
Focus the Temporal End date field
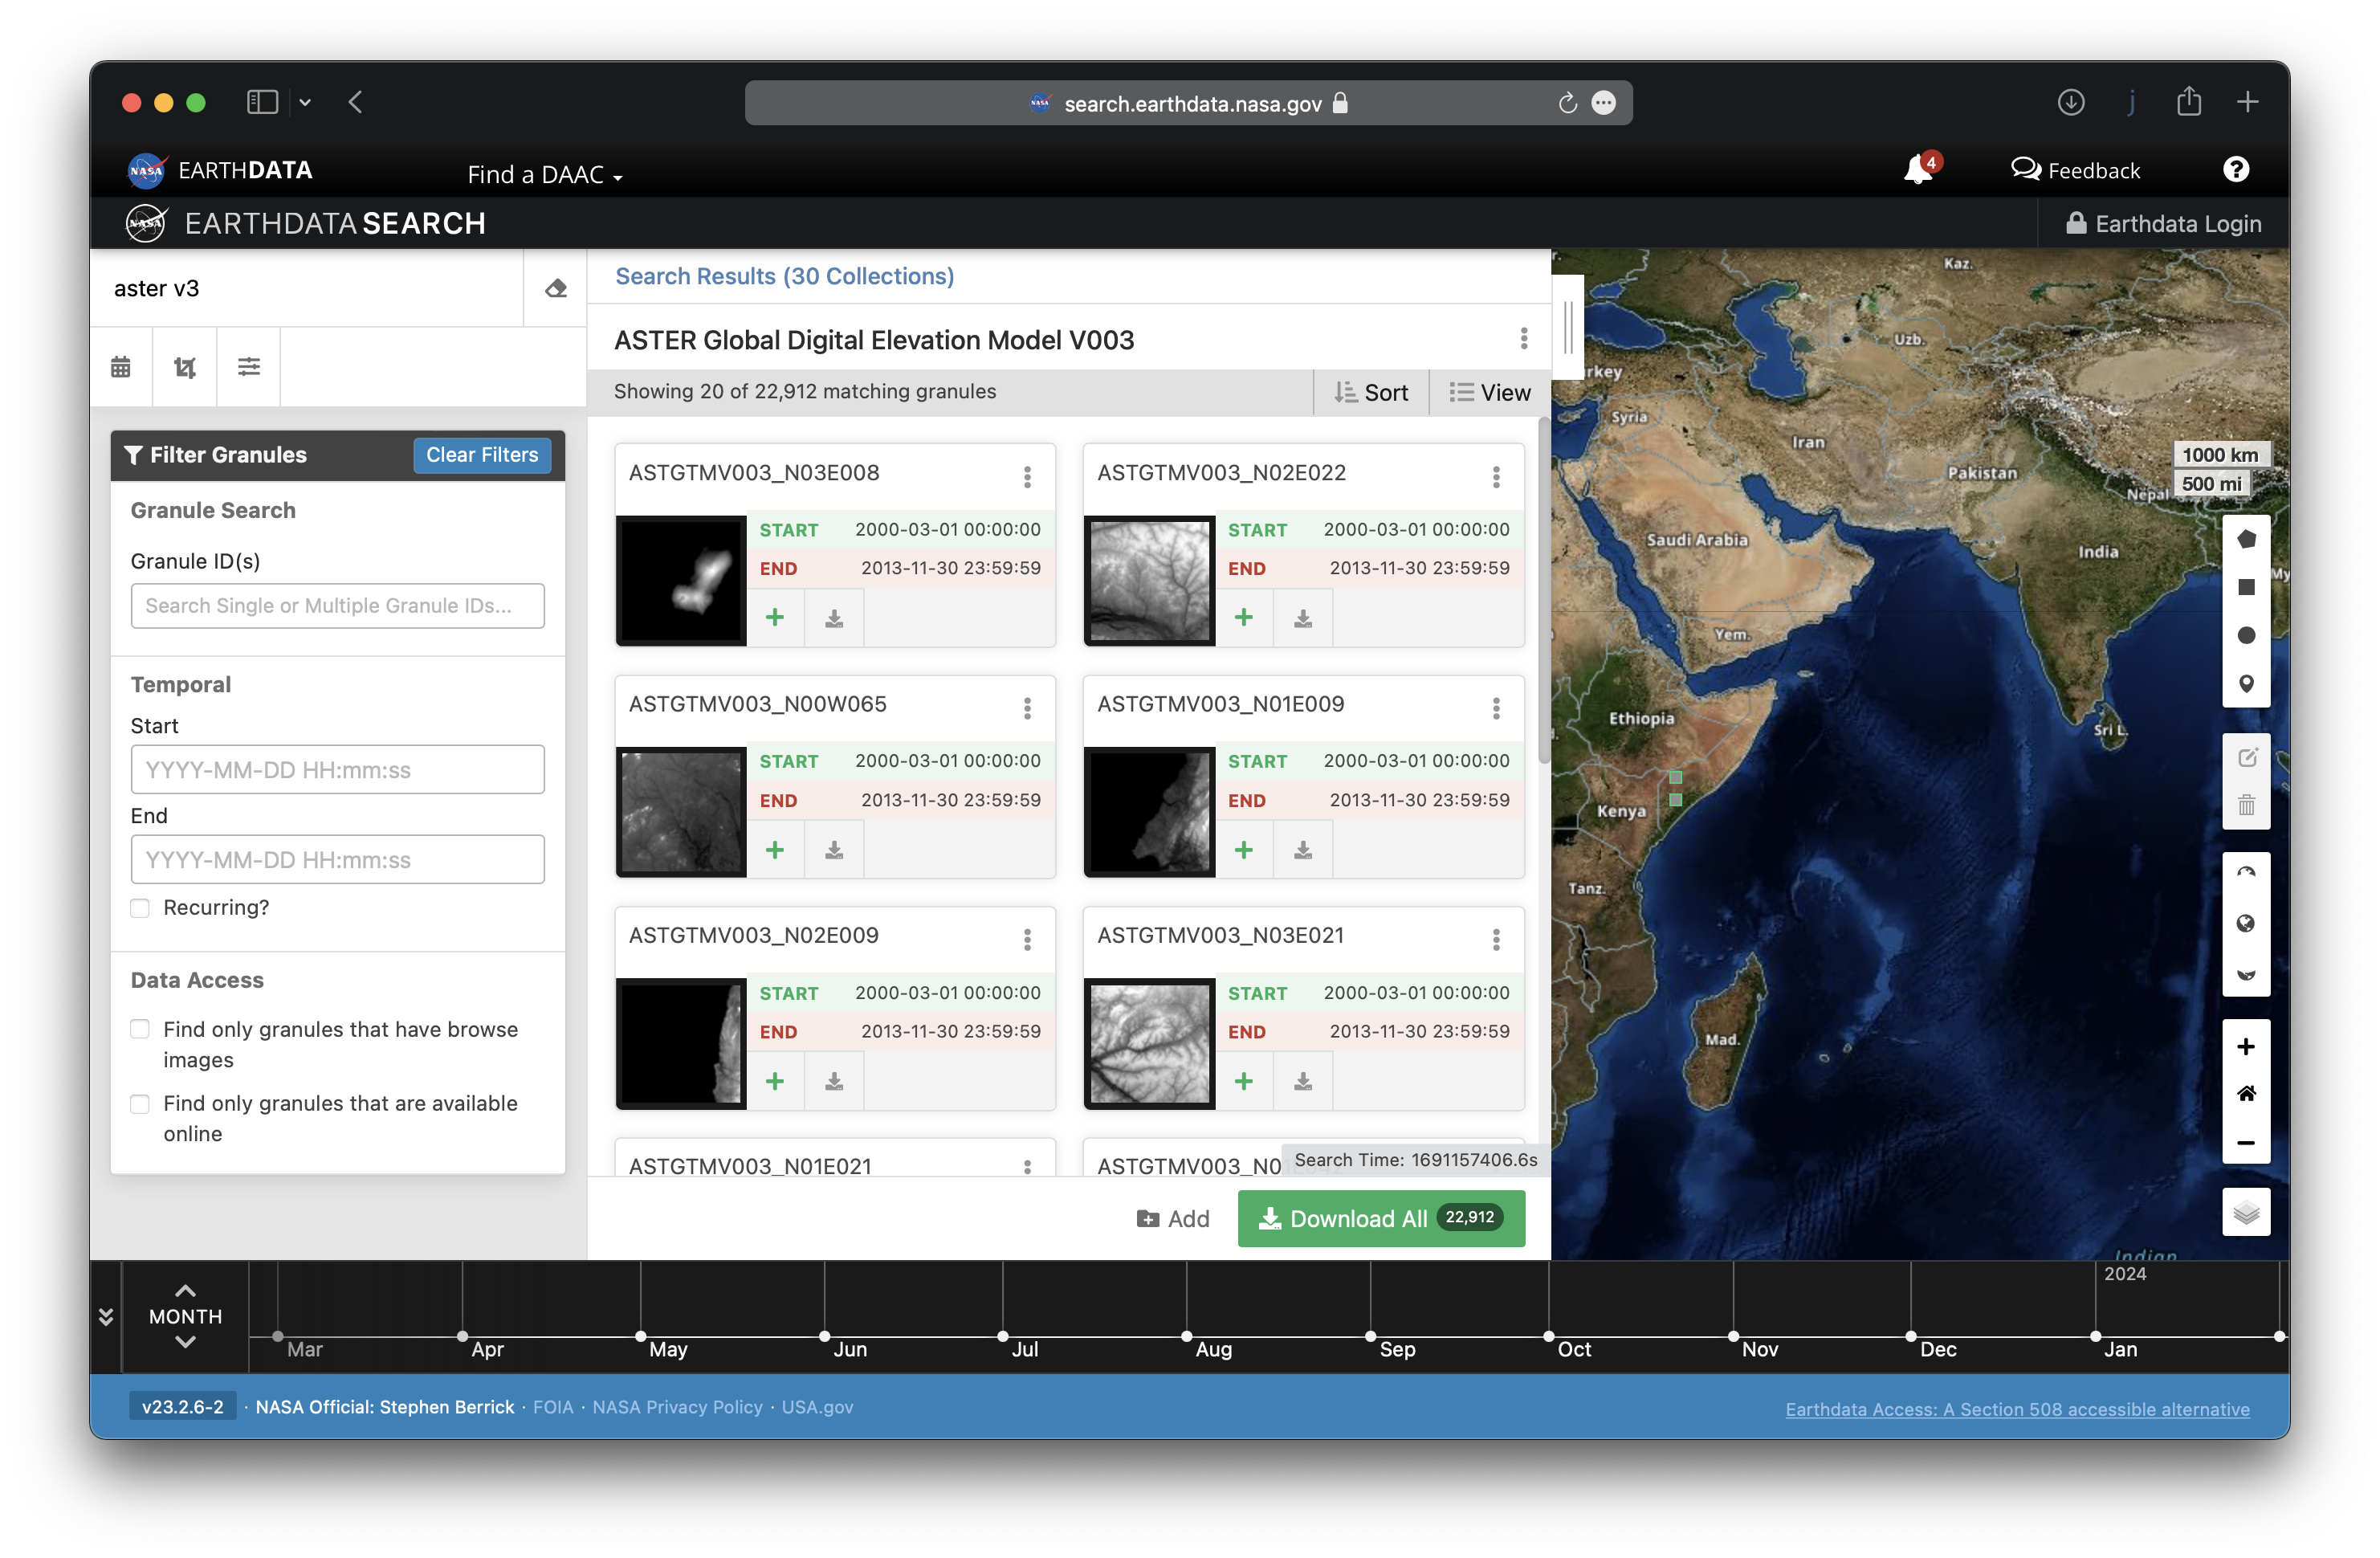(x=337, y=860)
